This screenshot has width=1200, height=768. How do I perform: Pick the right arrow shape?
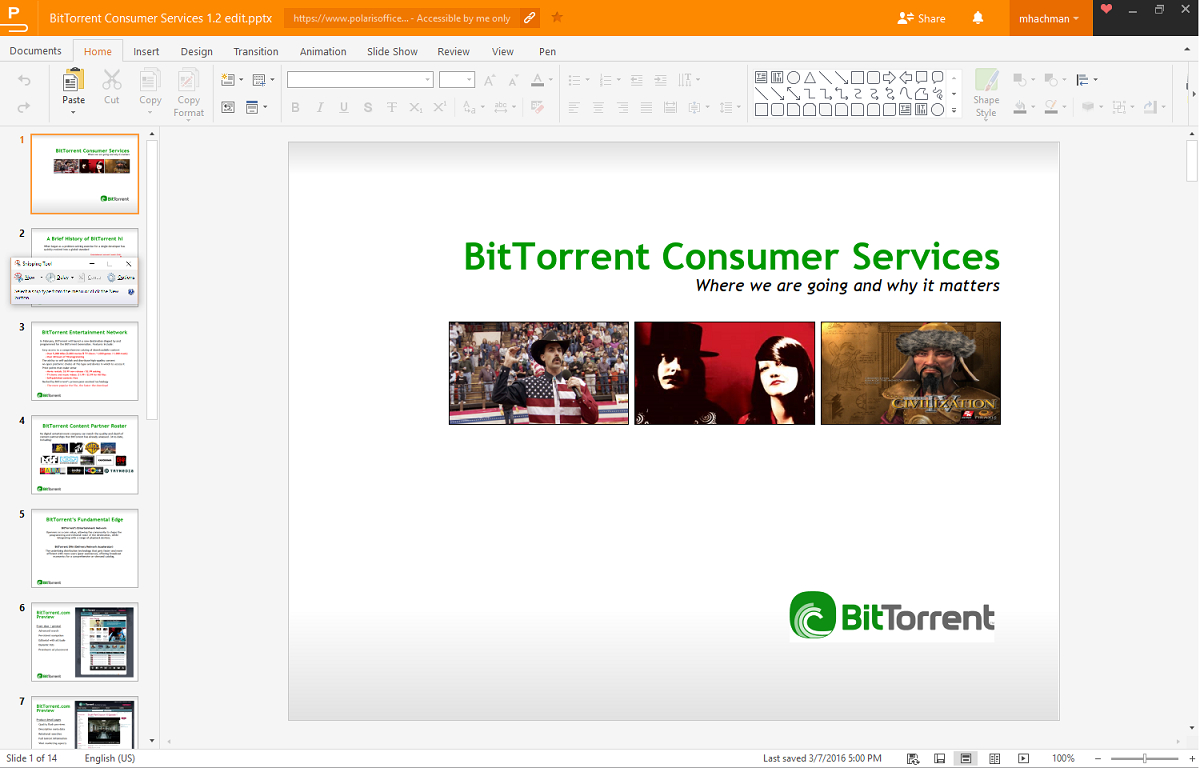click(x=889, y=77)
